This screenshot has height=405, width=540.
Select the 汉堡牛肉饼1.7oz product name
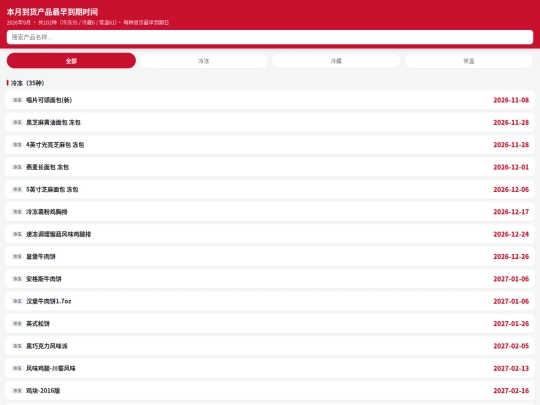click(49, 301)
